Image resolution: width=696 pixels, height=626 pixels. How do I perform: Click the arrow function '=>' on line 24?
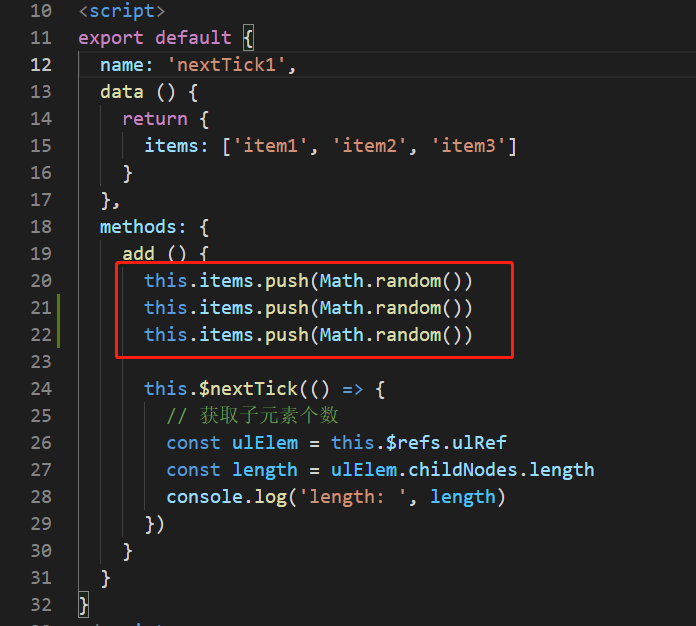pos(353,389)
